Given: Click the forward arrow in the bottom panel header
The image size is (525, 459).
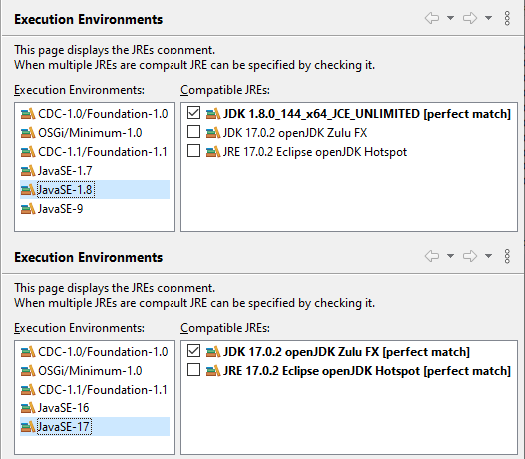Looking at the screenshot, I should (470, 256).
